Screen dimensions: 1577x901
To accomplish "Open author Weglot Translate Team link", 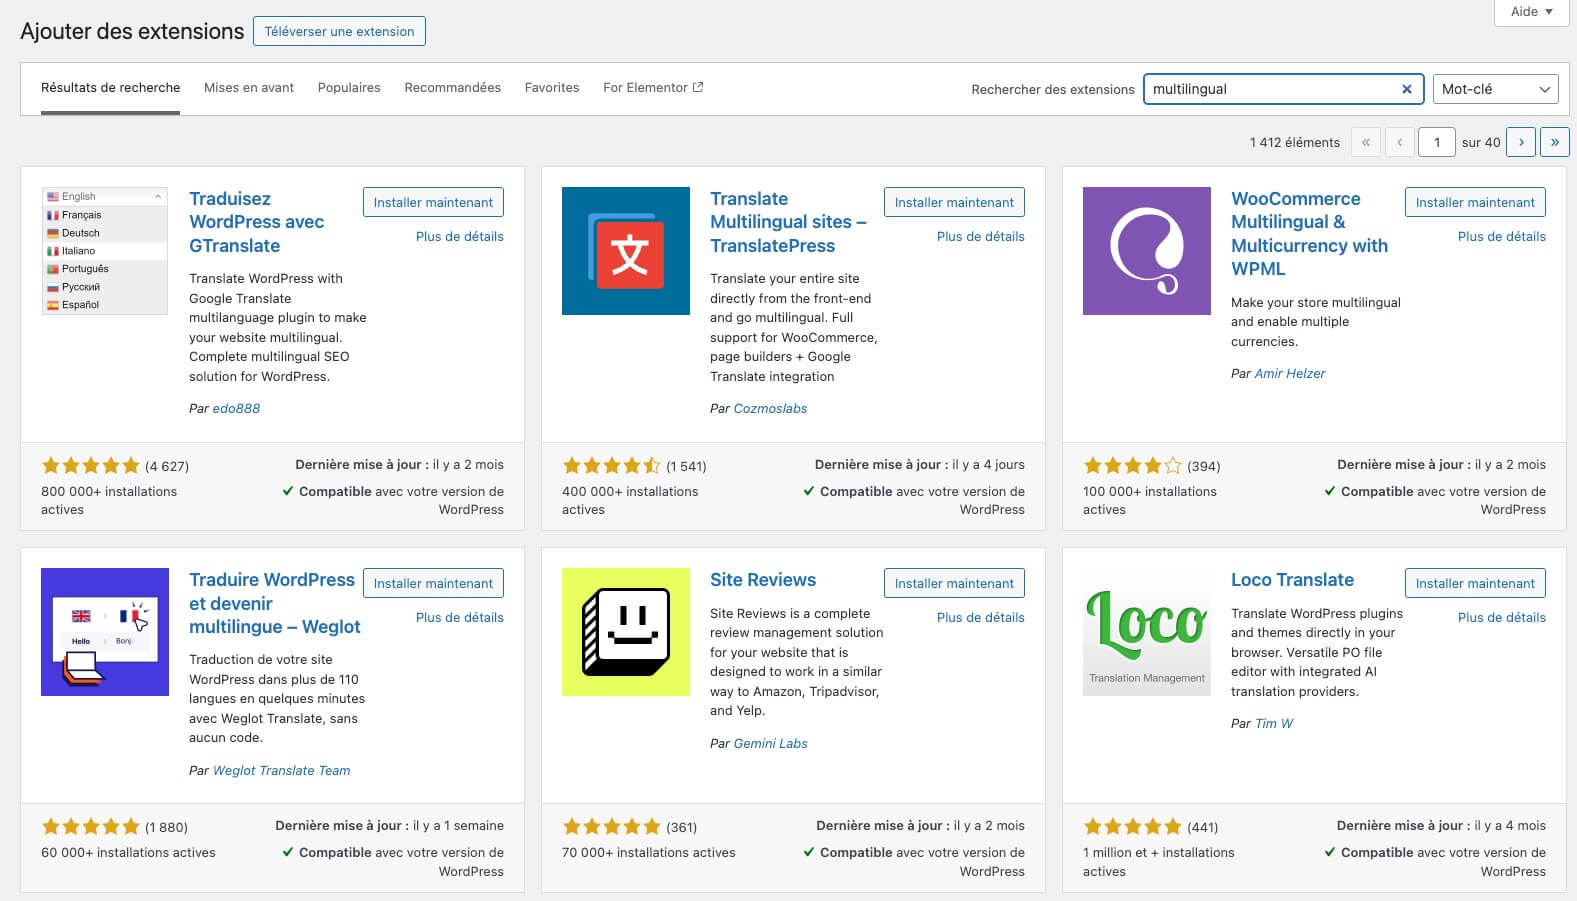I will pyautogui.click(x=282, y=770).
